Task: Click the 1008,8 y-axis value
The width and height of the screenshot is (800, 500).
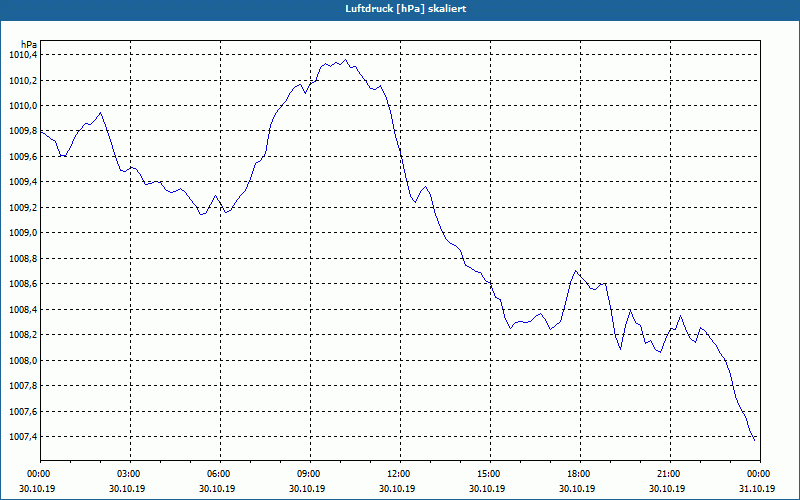Action: click(x=23, y=259)
